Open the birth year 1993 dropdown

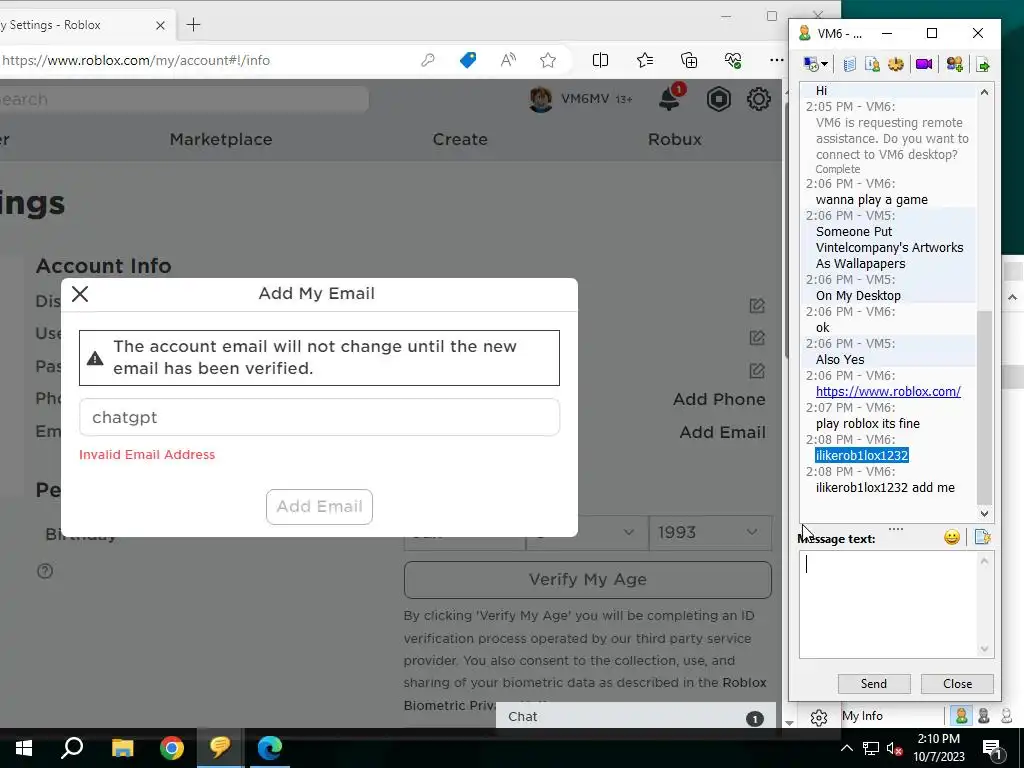(710, 532)
